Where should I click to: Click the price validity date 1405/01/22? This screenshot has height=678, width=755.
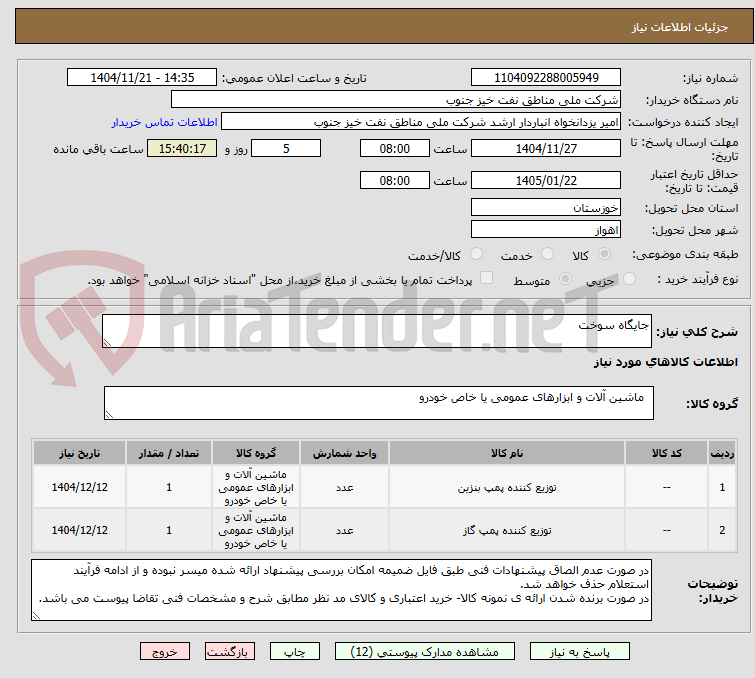(546, 180)
